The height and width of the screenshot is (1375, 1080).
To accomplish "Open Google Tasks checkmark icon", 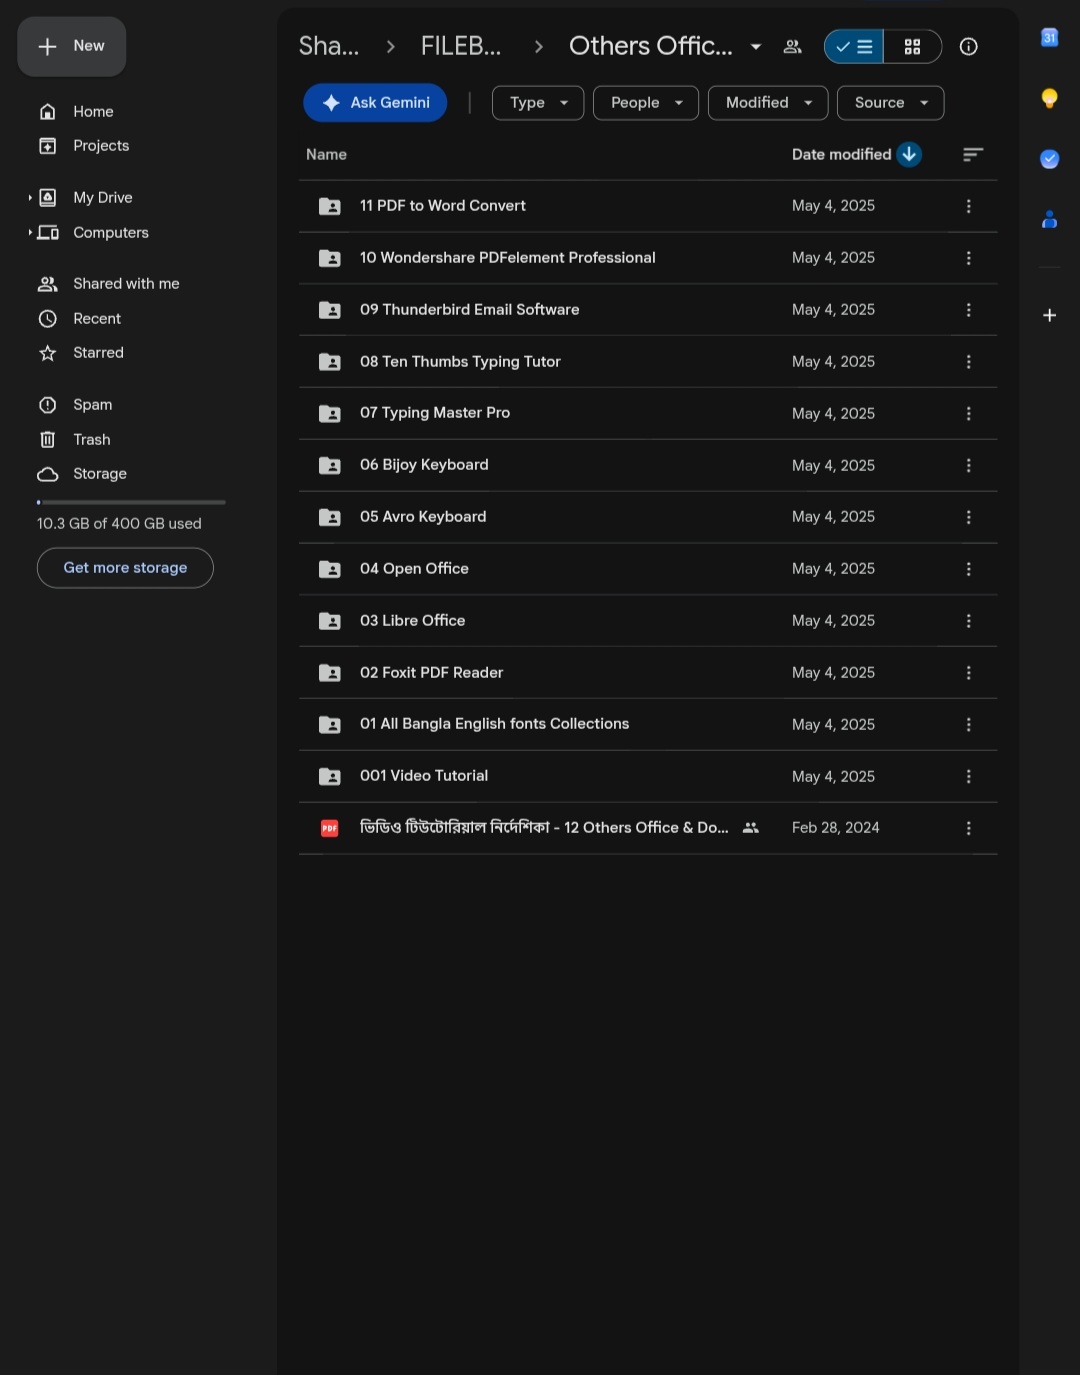I will tap(1049, 159).
